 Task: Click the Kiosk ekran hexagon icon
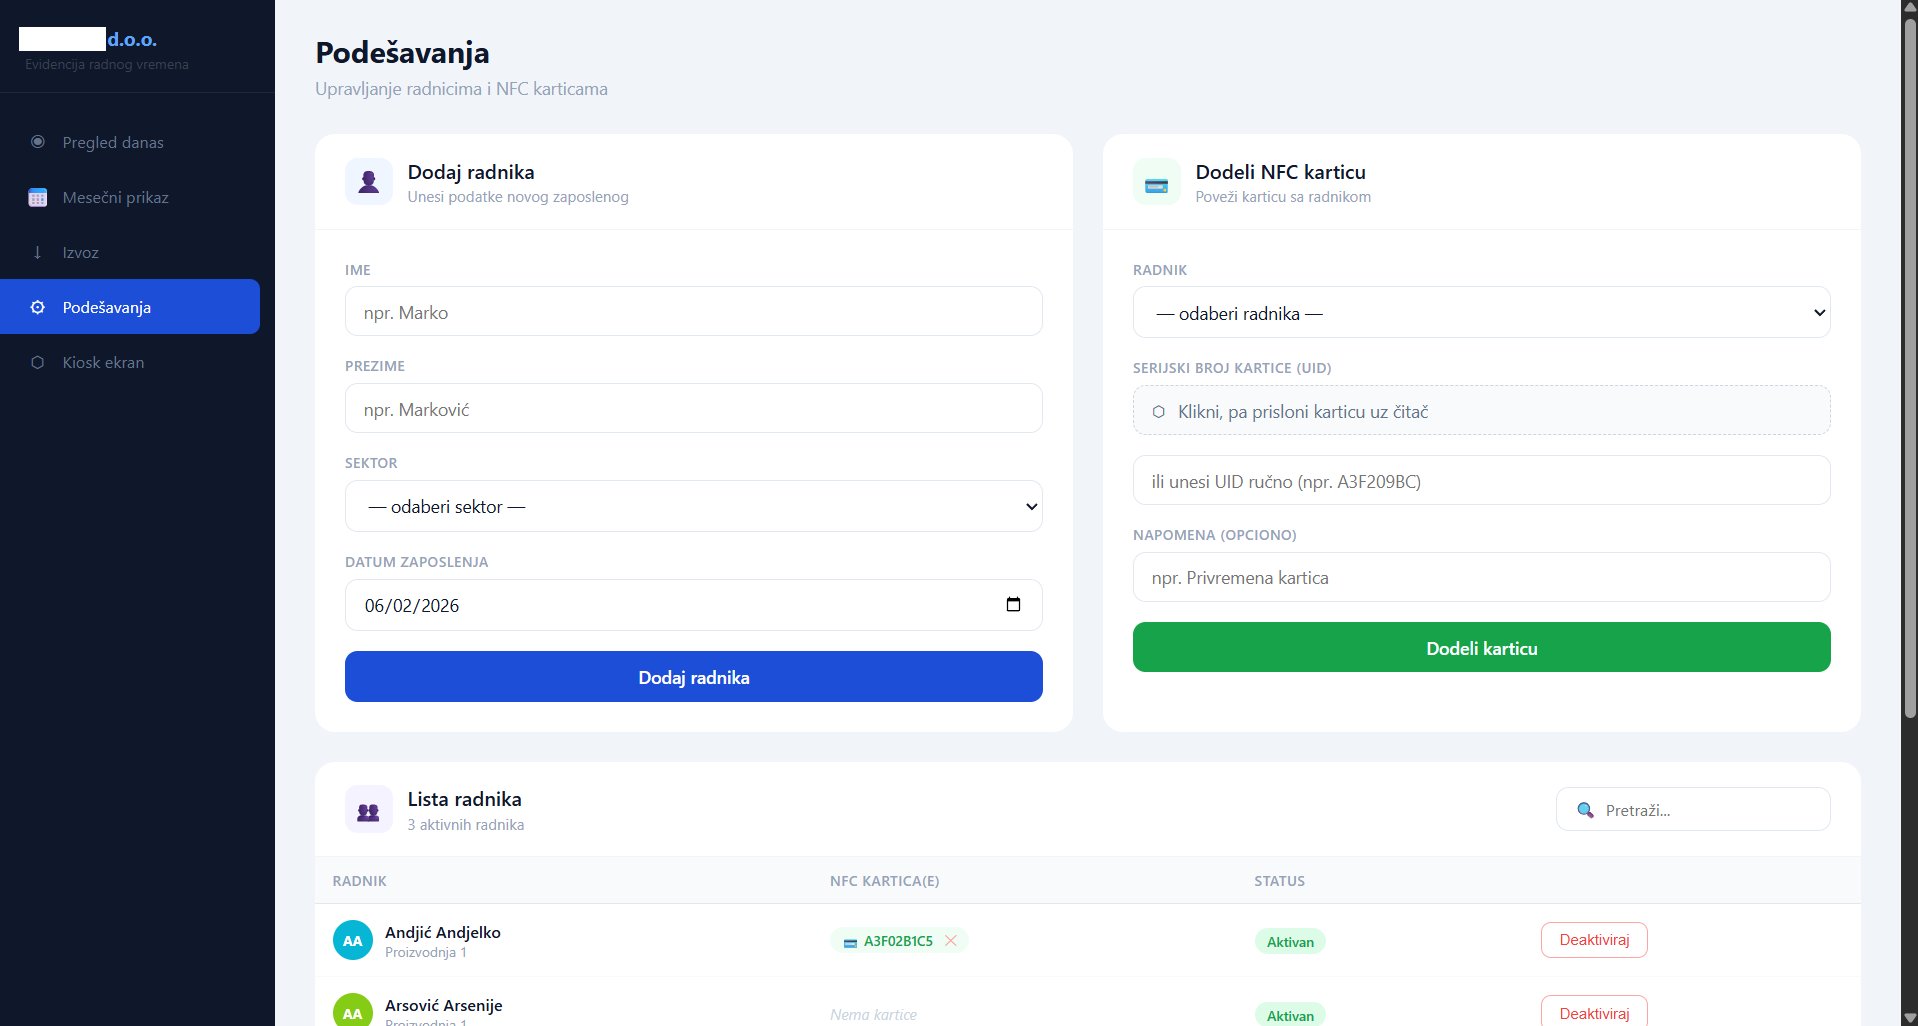(x=38, y=362)
